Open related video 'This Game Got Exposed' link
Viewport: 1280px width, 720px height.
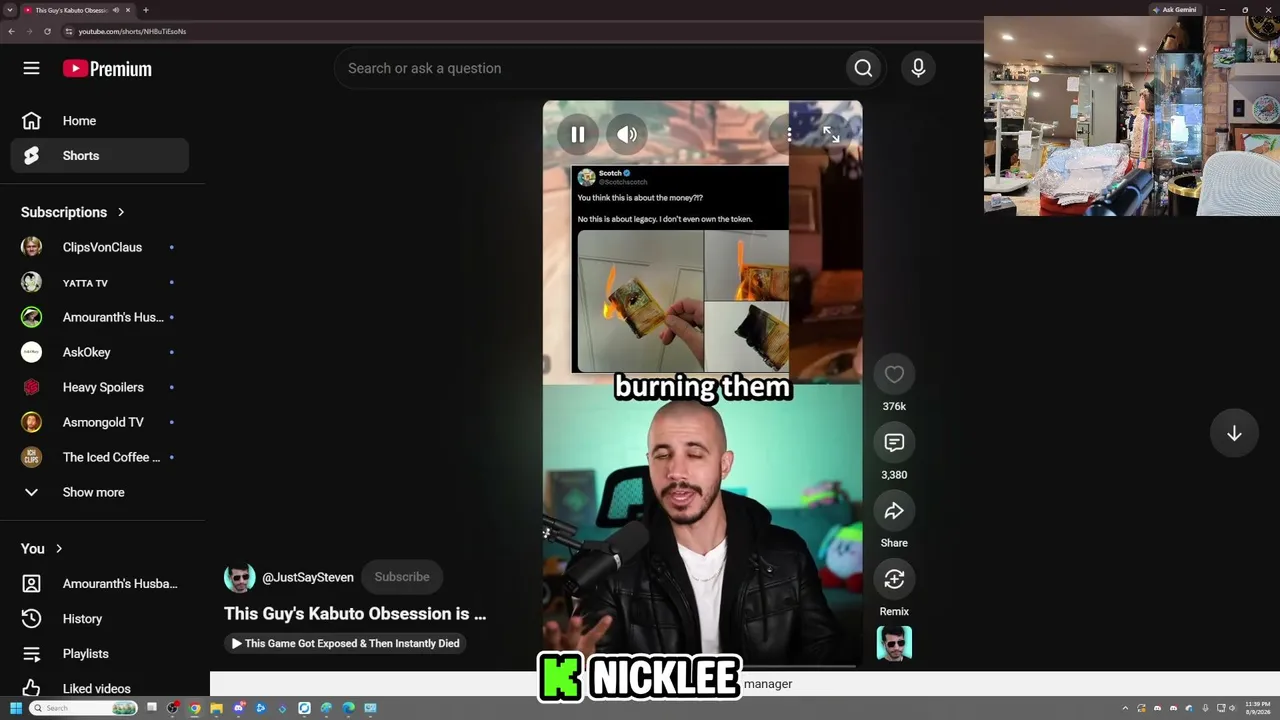point(345,643)
